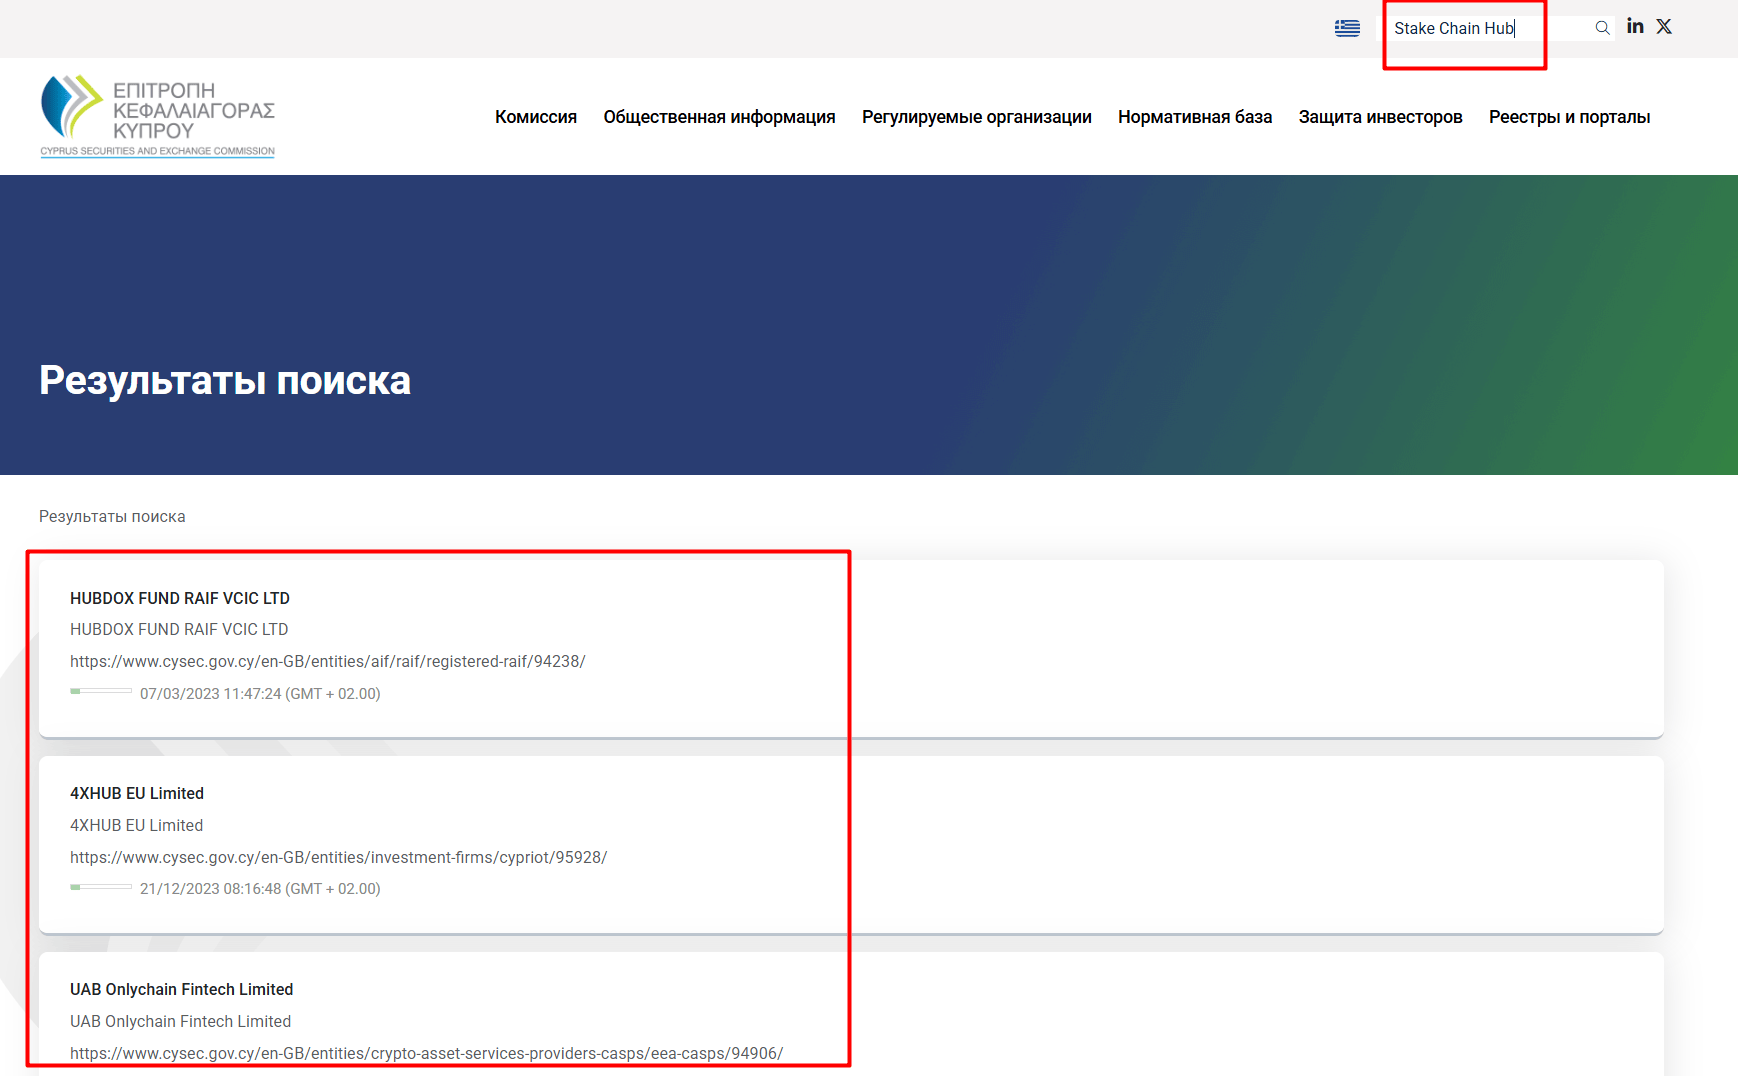Open the eea-casps/94906 URL link
Screen dimensions: 1738x1076
coord(427,1053)
